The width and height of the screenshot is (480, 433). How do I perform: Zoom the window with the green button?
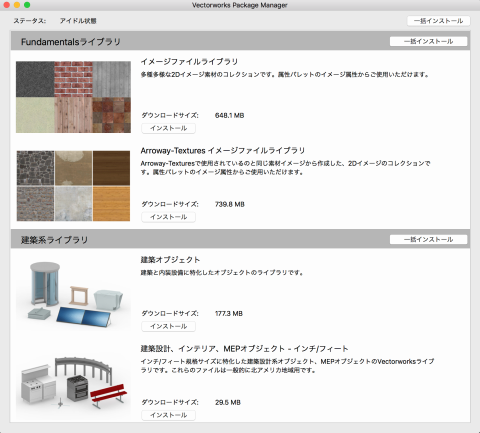click(27, 5)
